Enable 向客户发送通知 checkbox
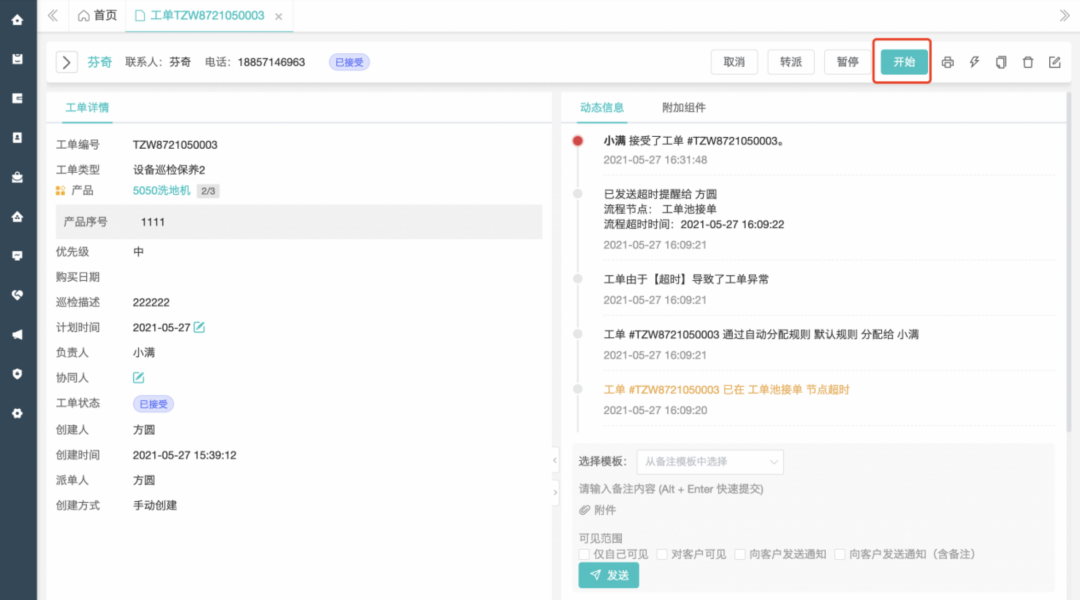The height and width of the screenshot is (600, 1080). click(739, 553)
